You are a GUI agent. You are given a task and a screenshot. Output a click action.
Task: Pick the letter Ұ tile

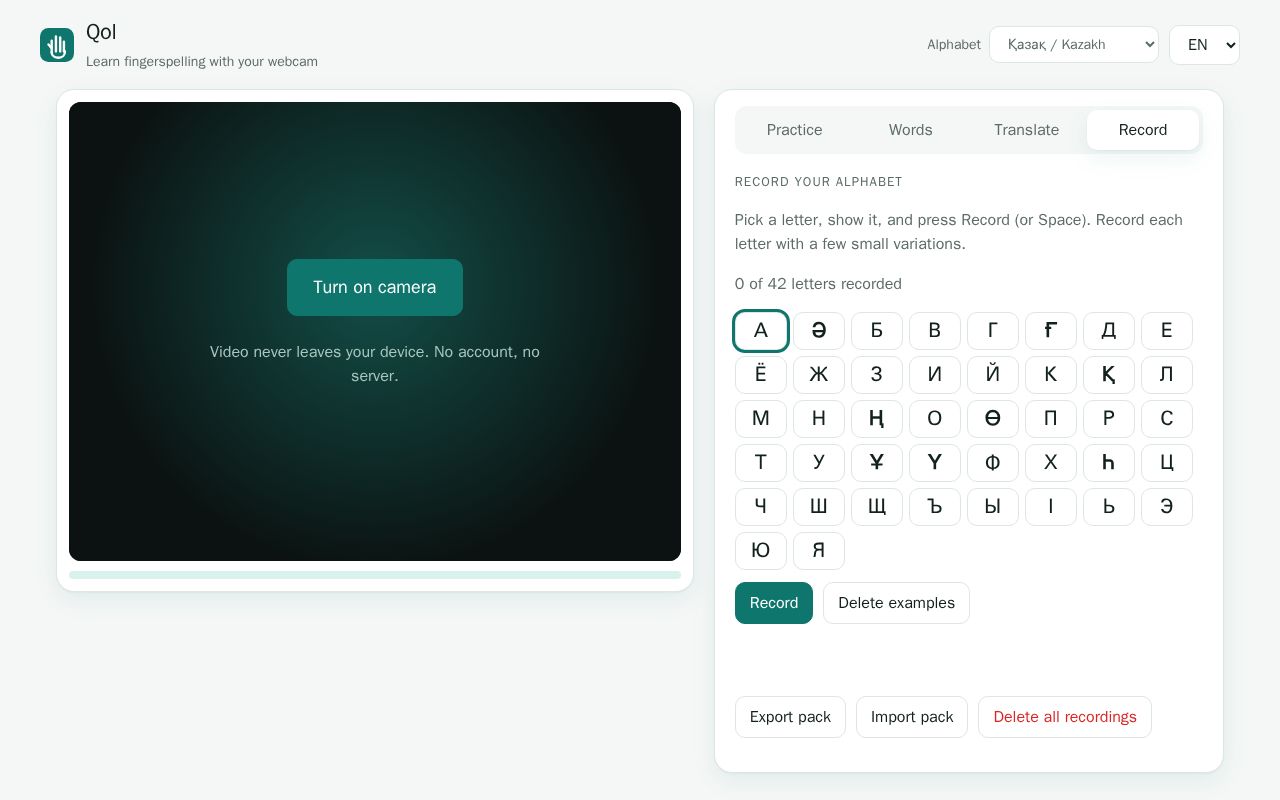[877, 463]
